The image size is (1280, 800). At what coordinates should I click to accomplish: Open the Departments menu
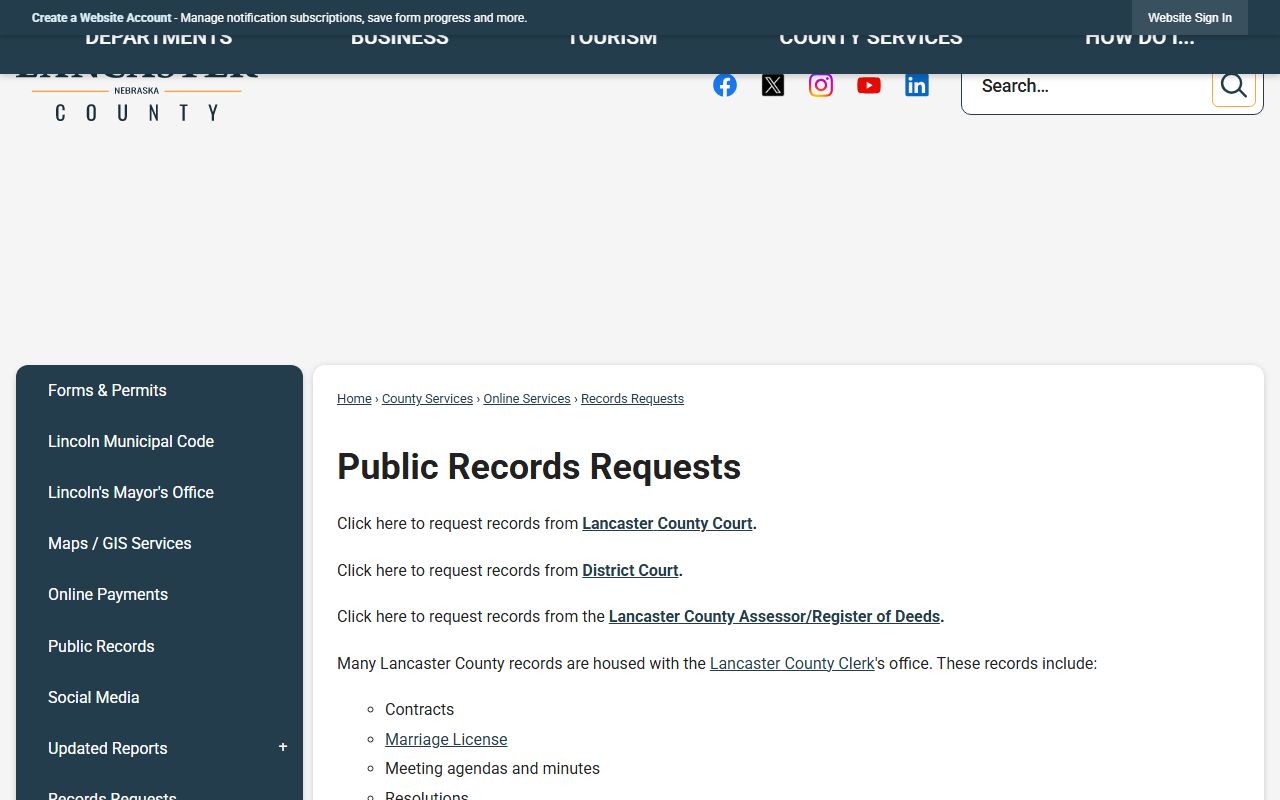pos(159,40)
